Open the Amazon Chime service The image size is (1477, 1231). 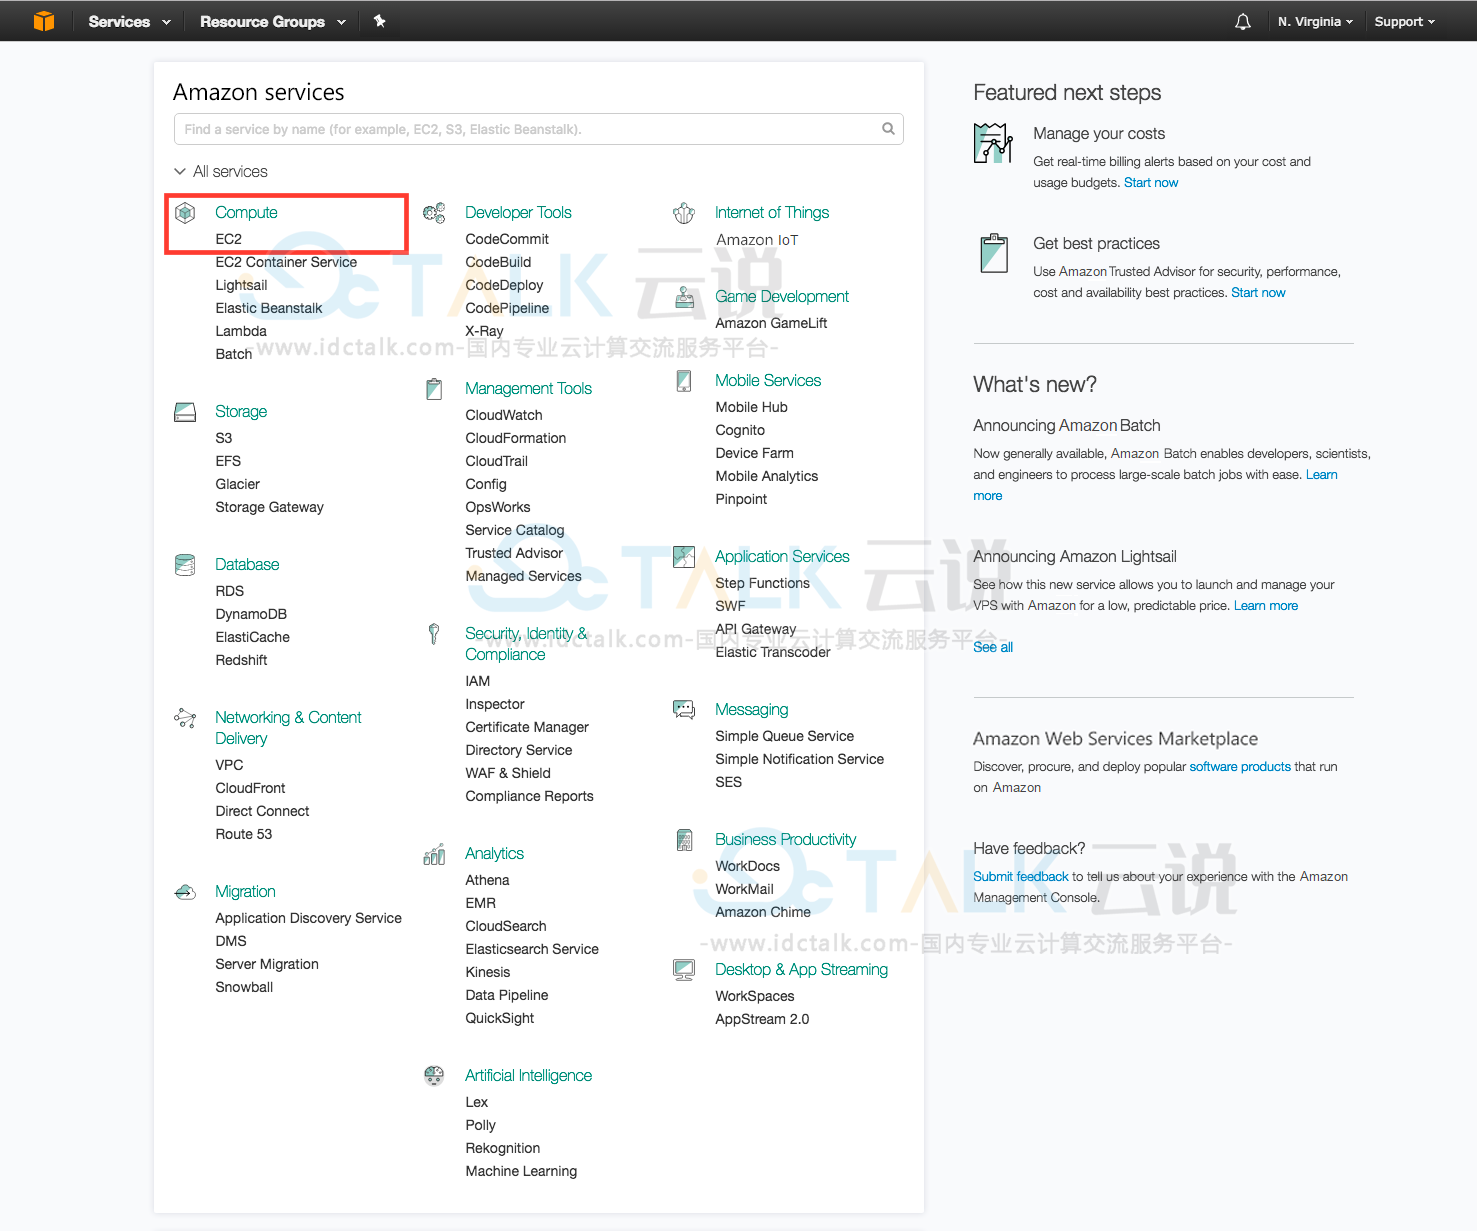tap(763, 912)
